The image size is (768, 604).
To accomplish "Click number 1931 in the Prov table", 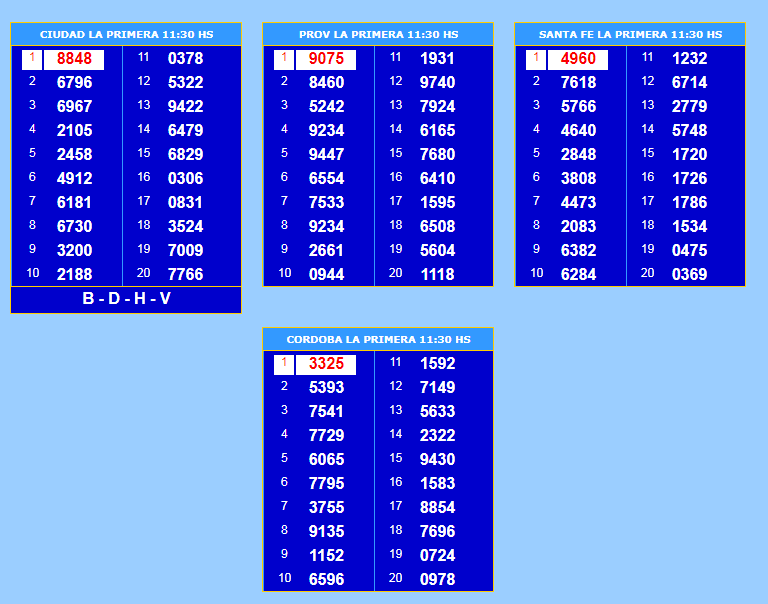I will click(437, 59).
